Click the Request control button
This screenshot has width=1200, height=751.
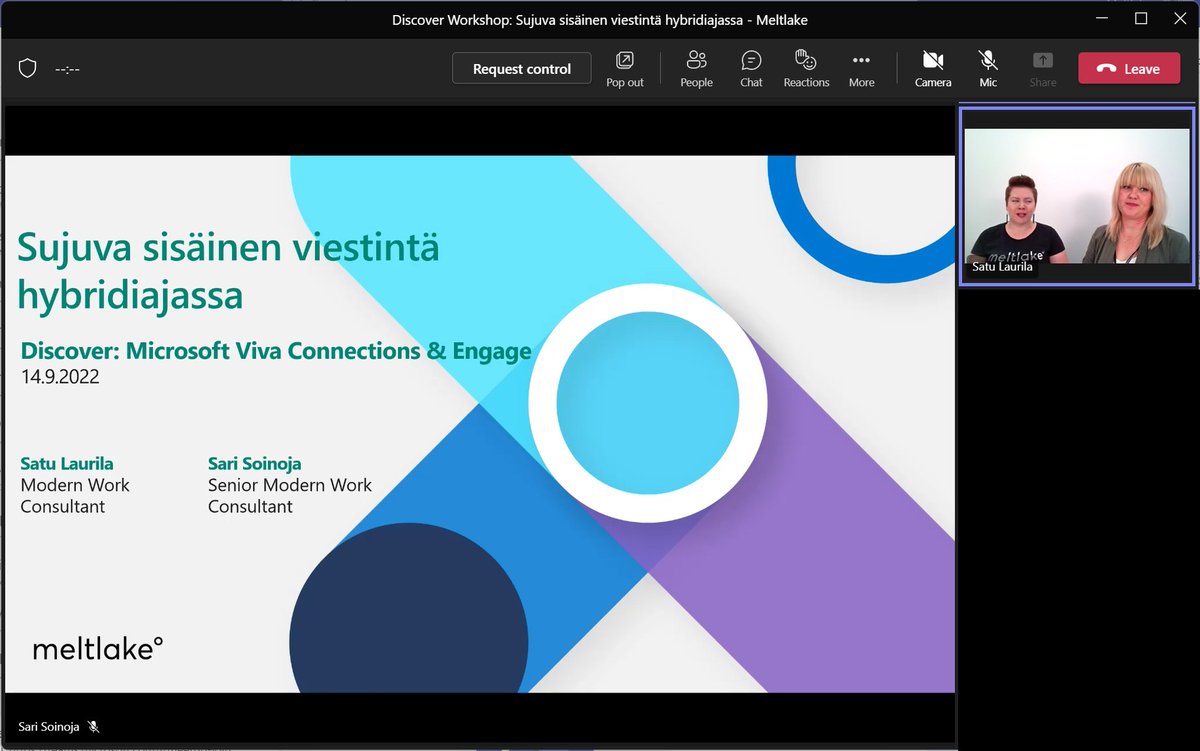click(x=522, y=69)
